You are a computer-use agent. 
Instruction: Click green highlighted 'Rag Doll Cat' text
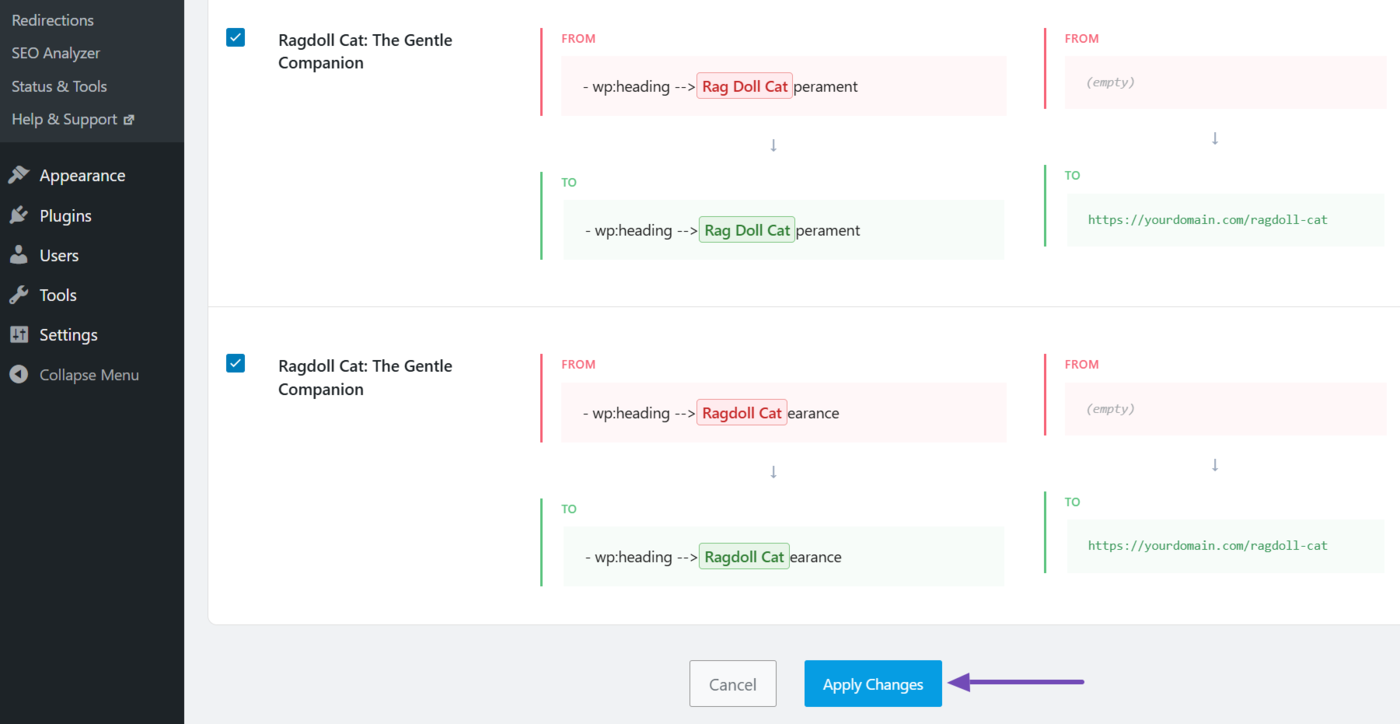[x=747, y=230]
